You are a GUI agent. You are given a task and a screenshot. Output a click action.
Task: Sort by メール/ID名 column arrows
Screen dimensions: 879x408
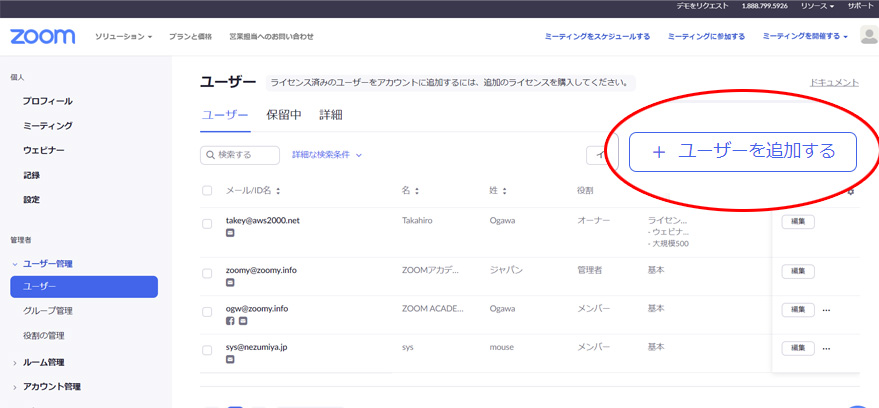pyautogui.click(x=278, y=191)
